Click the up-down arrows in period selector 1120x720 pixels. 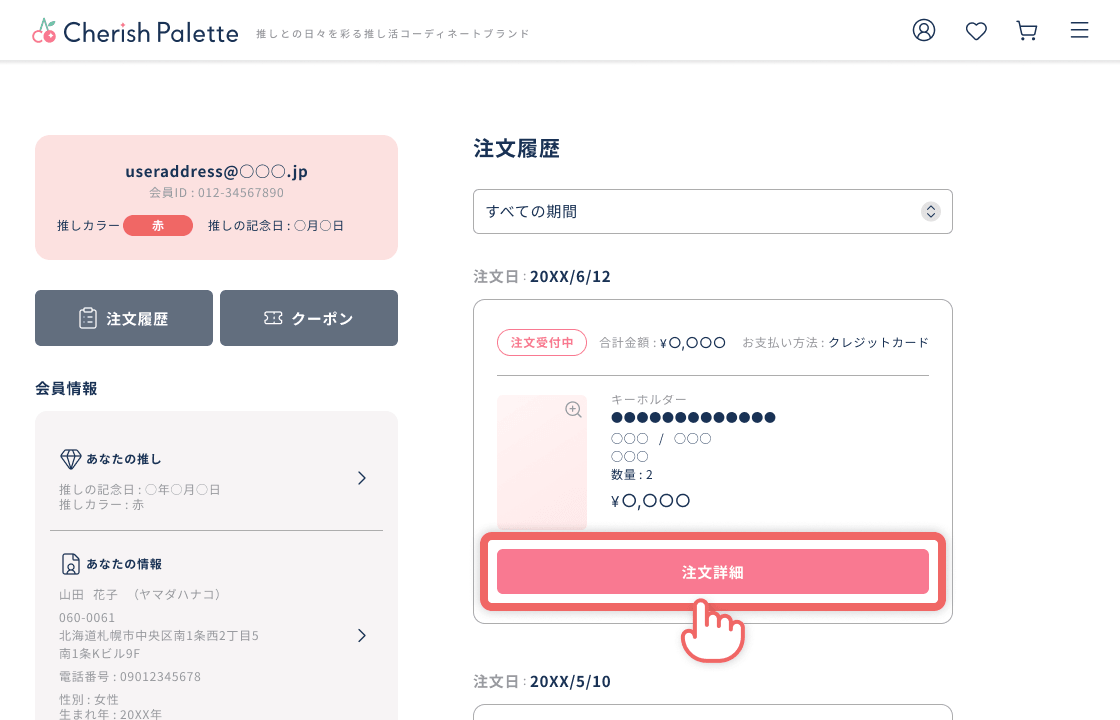[930, 211]
